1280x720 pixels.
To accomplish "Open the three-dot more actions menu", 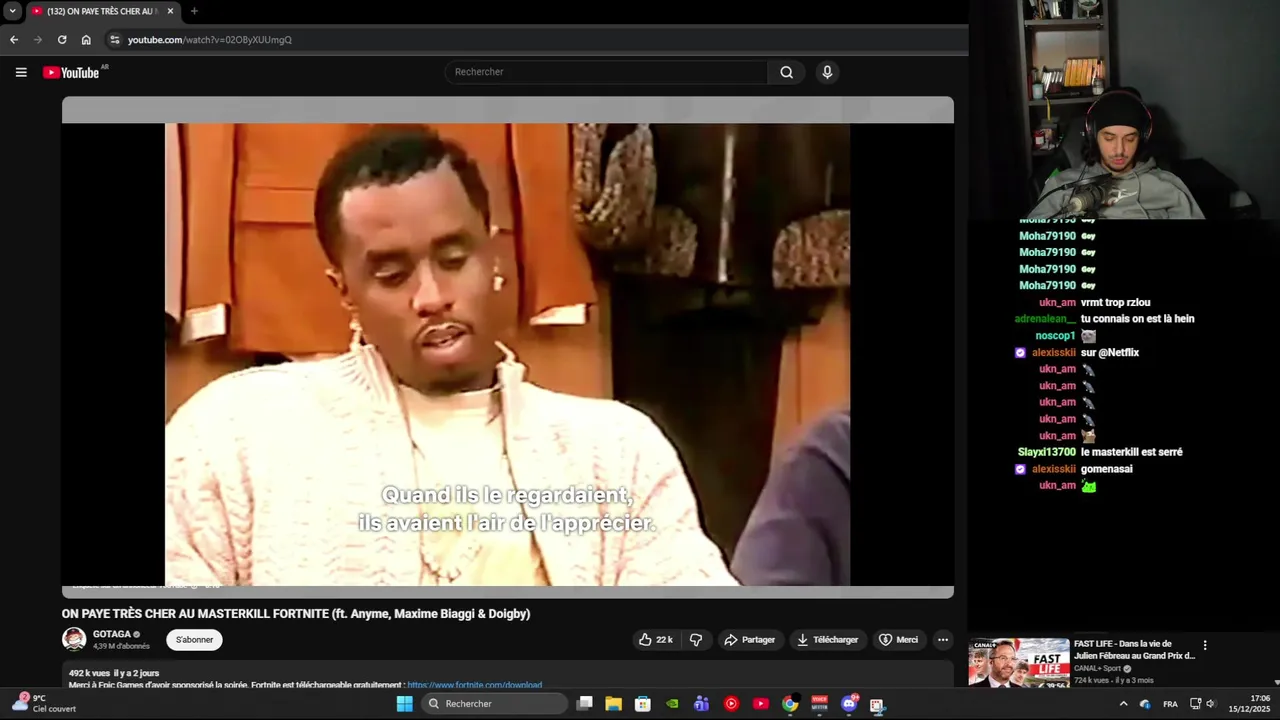I will pyautogui.click(x=942, y=640).
